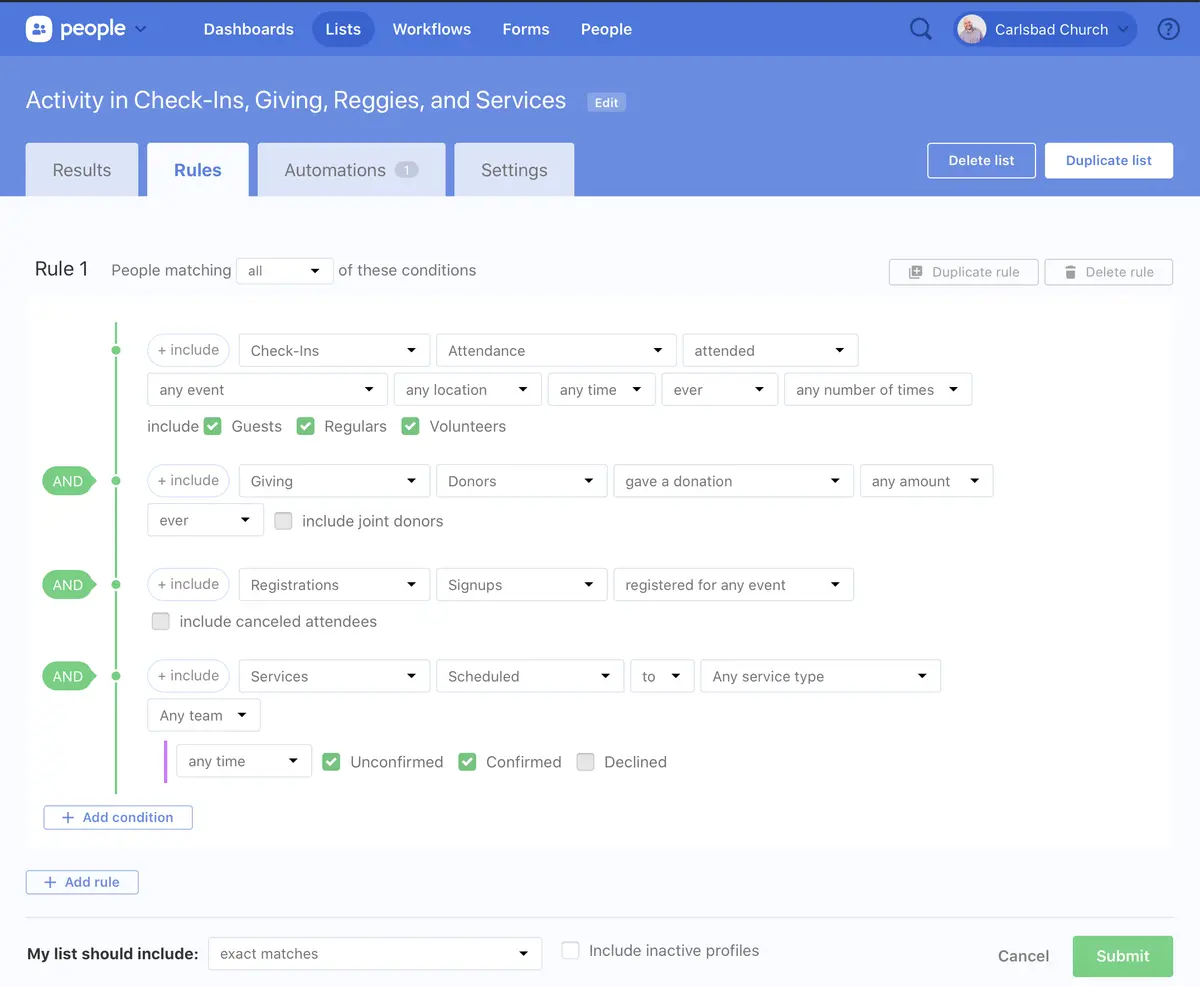Open the Check-Ins product dropdown
This screenshot has height=986, width=1200.
[334, 351]
